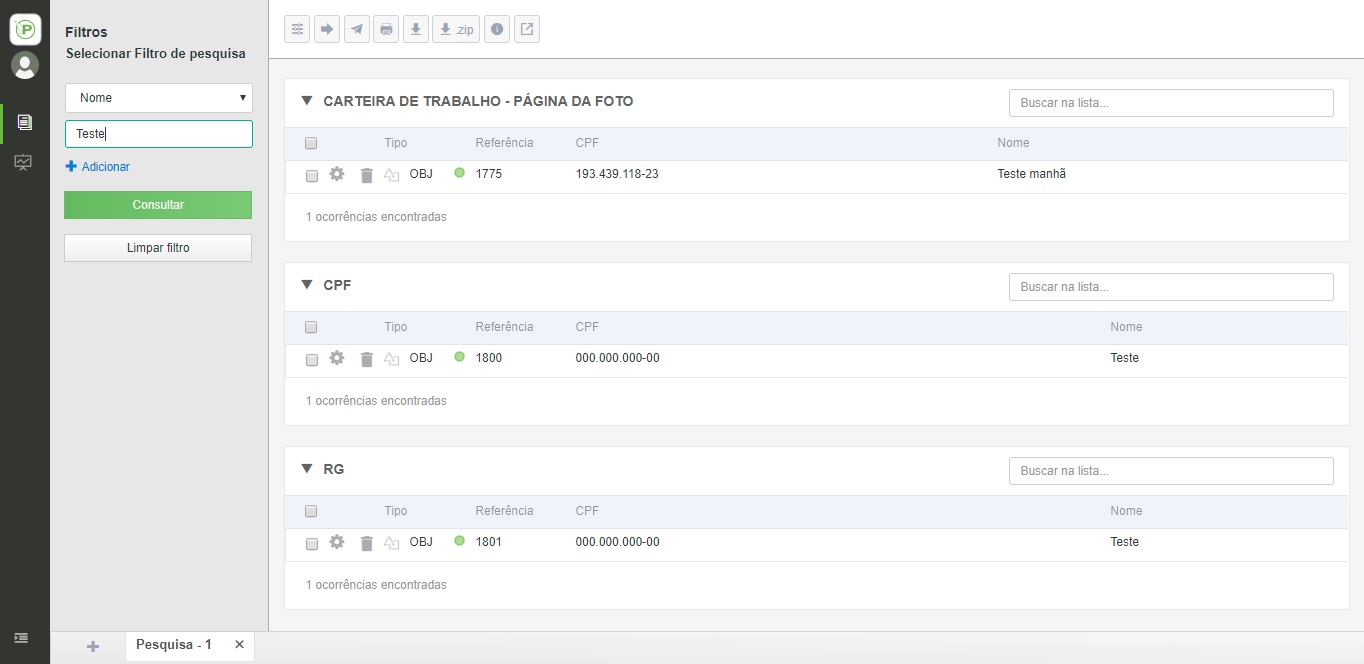
Task: Add new search tab with plus icon
Action: point(93,646)
